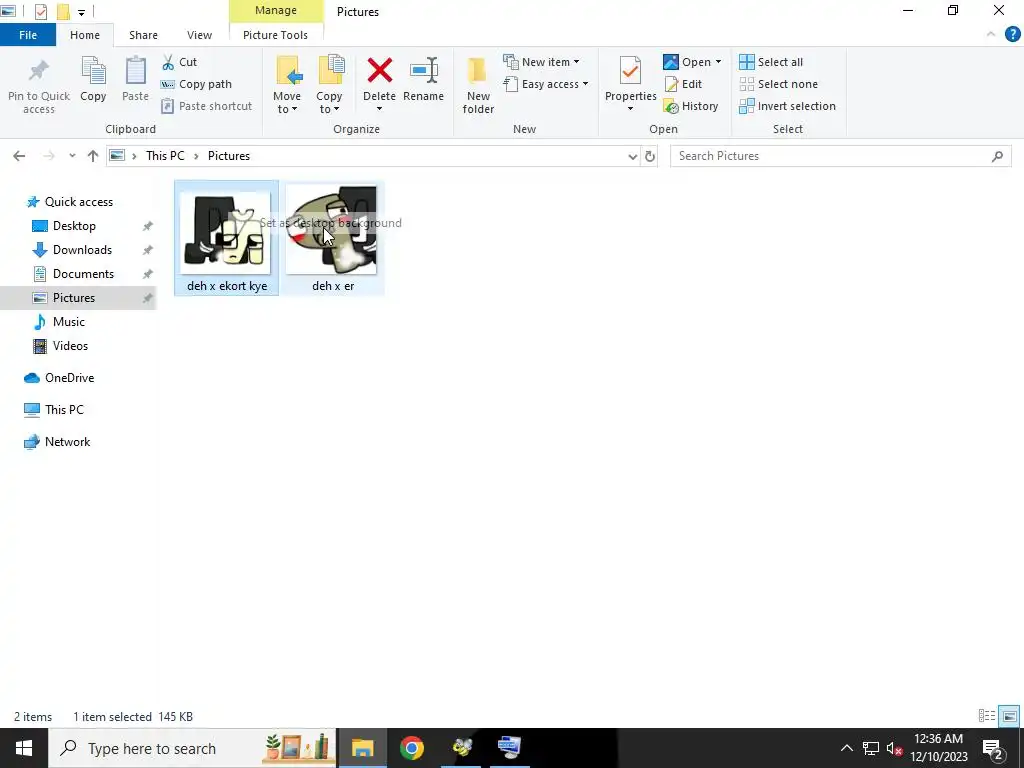Select the 'deh x ekort kye' picture

226,238
